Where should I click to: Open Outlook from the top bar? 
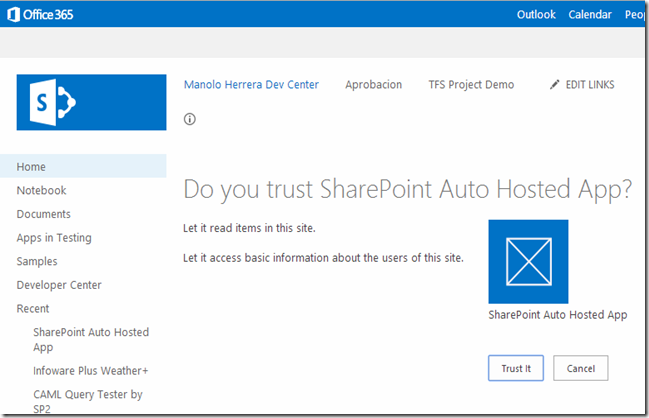536,14
